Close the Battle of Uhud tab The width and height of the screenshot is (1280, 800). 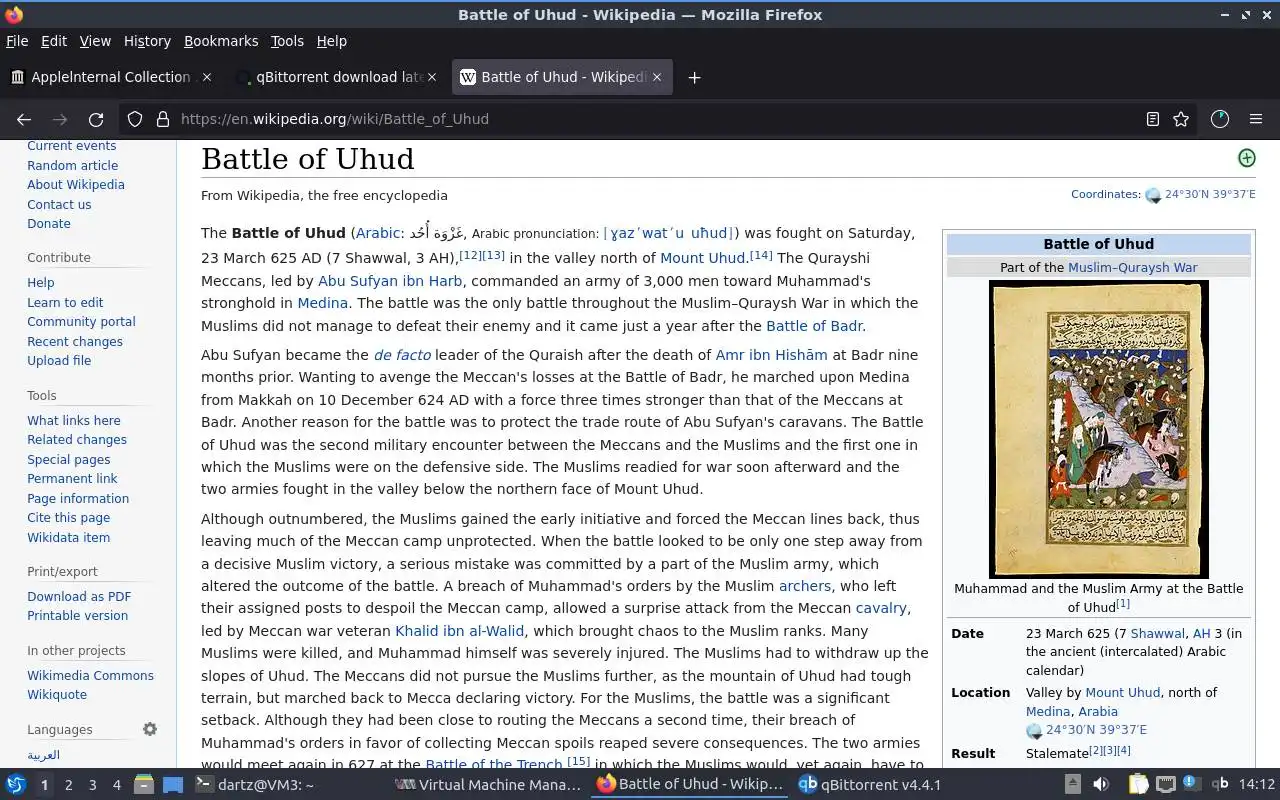click(x=657, y=77)
